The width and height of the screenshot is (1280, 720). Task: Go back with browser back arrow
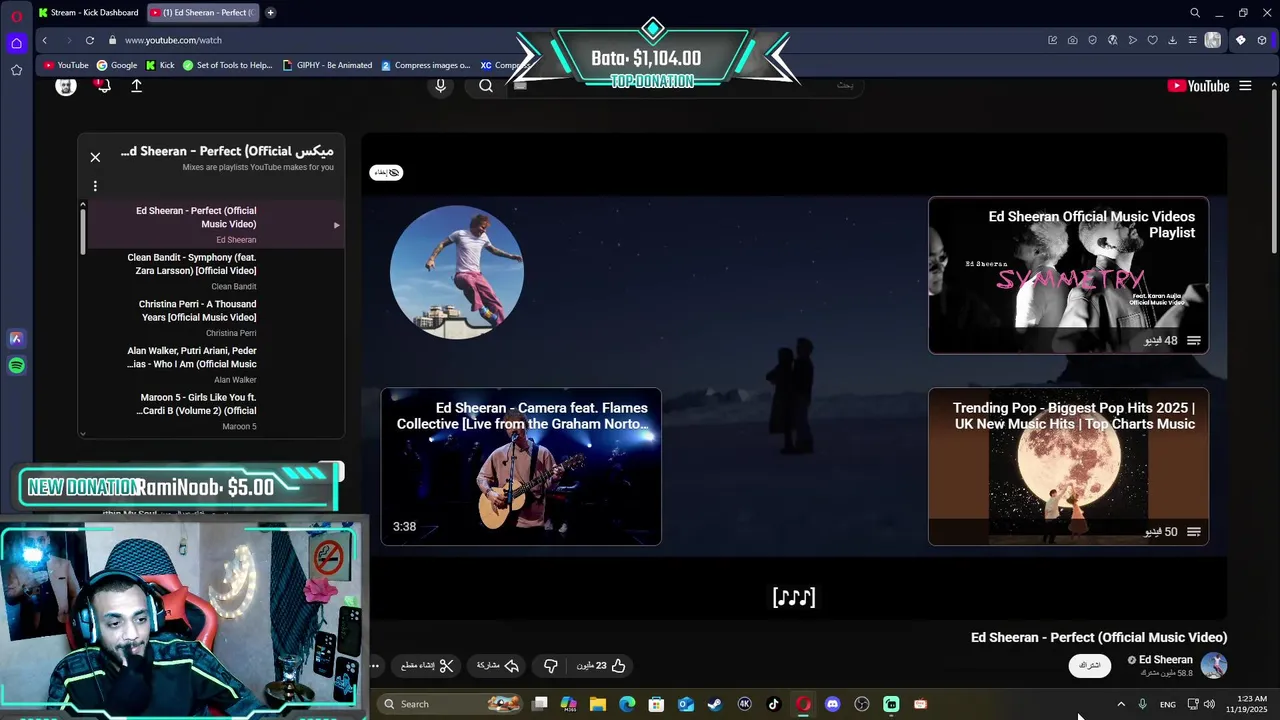[x=44, y=40]
